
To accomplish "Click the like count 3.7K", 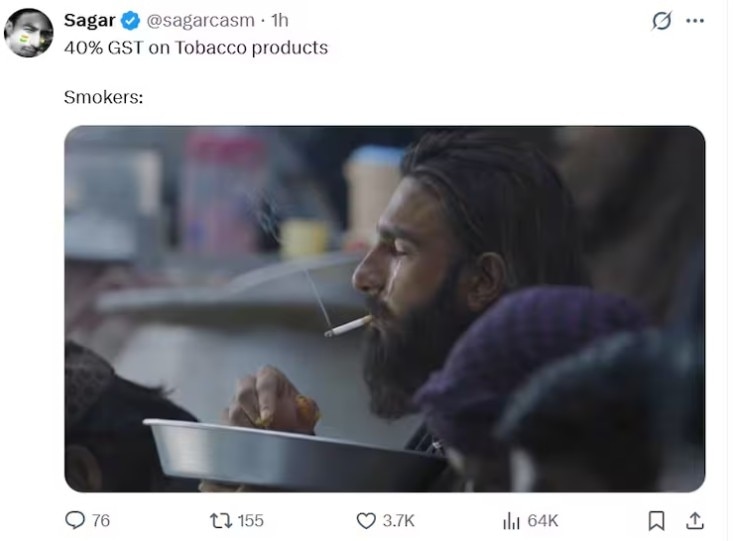I will click(x=398, y=520).
